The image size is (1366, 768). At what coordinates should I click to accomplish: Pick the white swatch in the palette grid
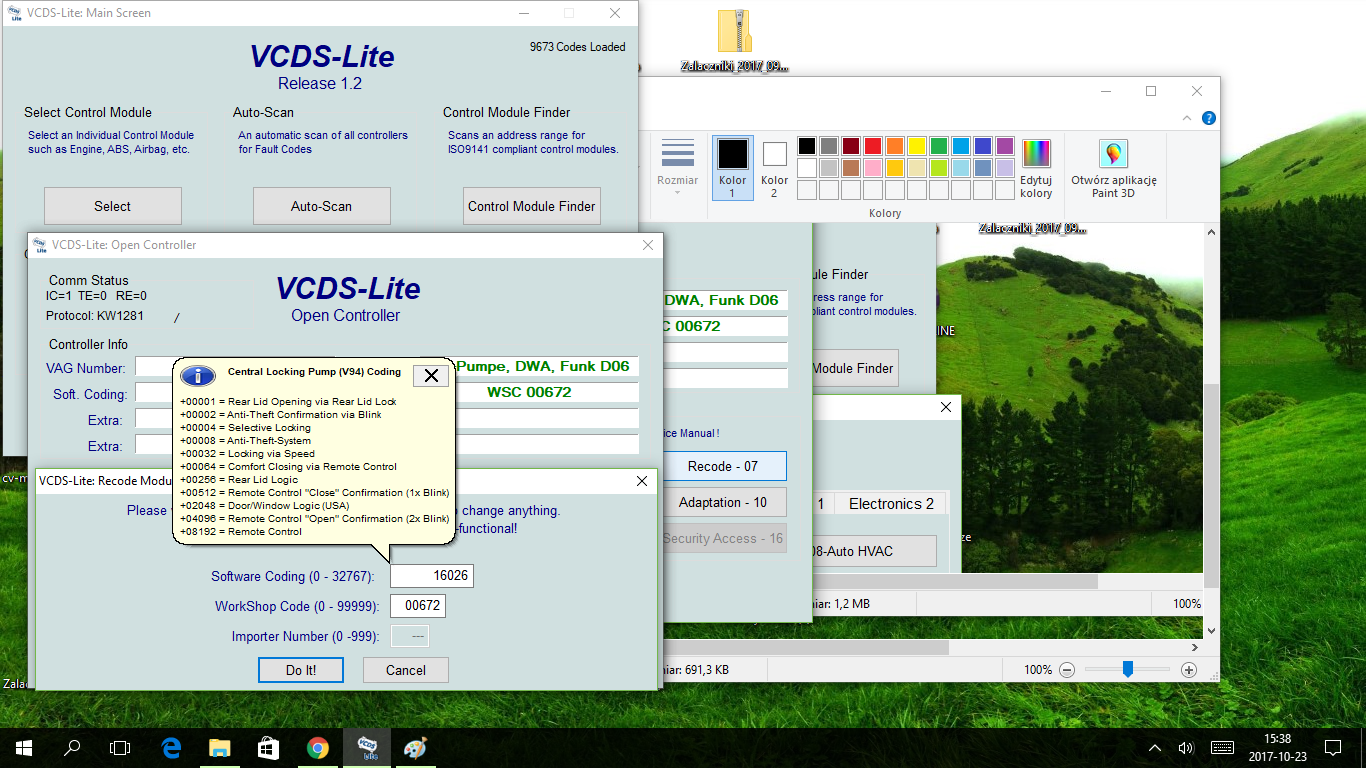(x=807, y=168)
